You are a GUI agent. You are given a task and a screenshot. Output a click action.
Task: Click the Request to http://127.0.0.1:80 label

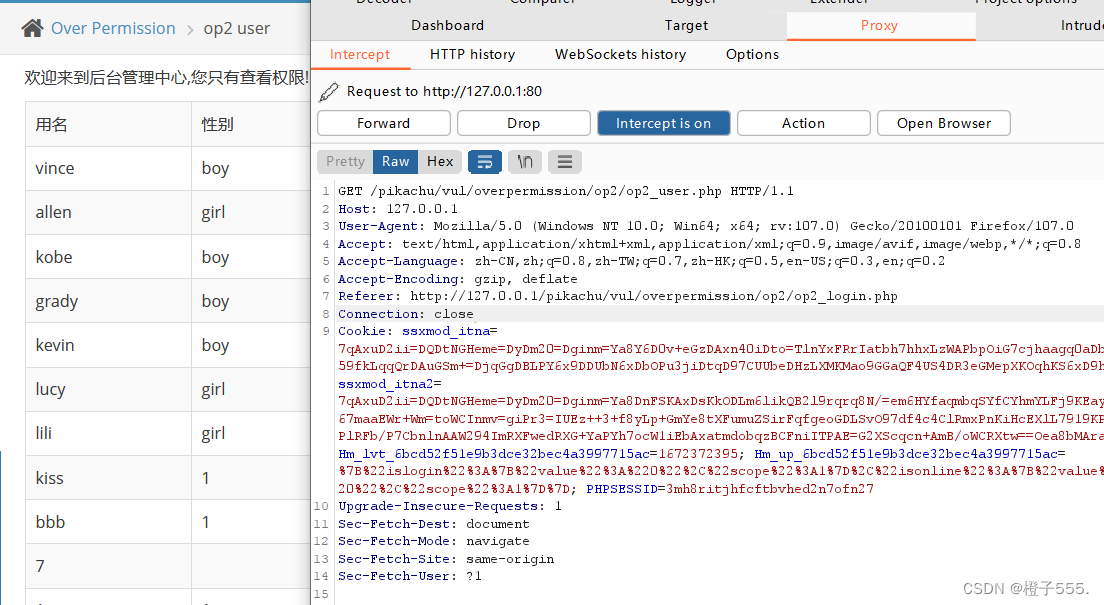click(444, 92)
